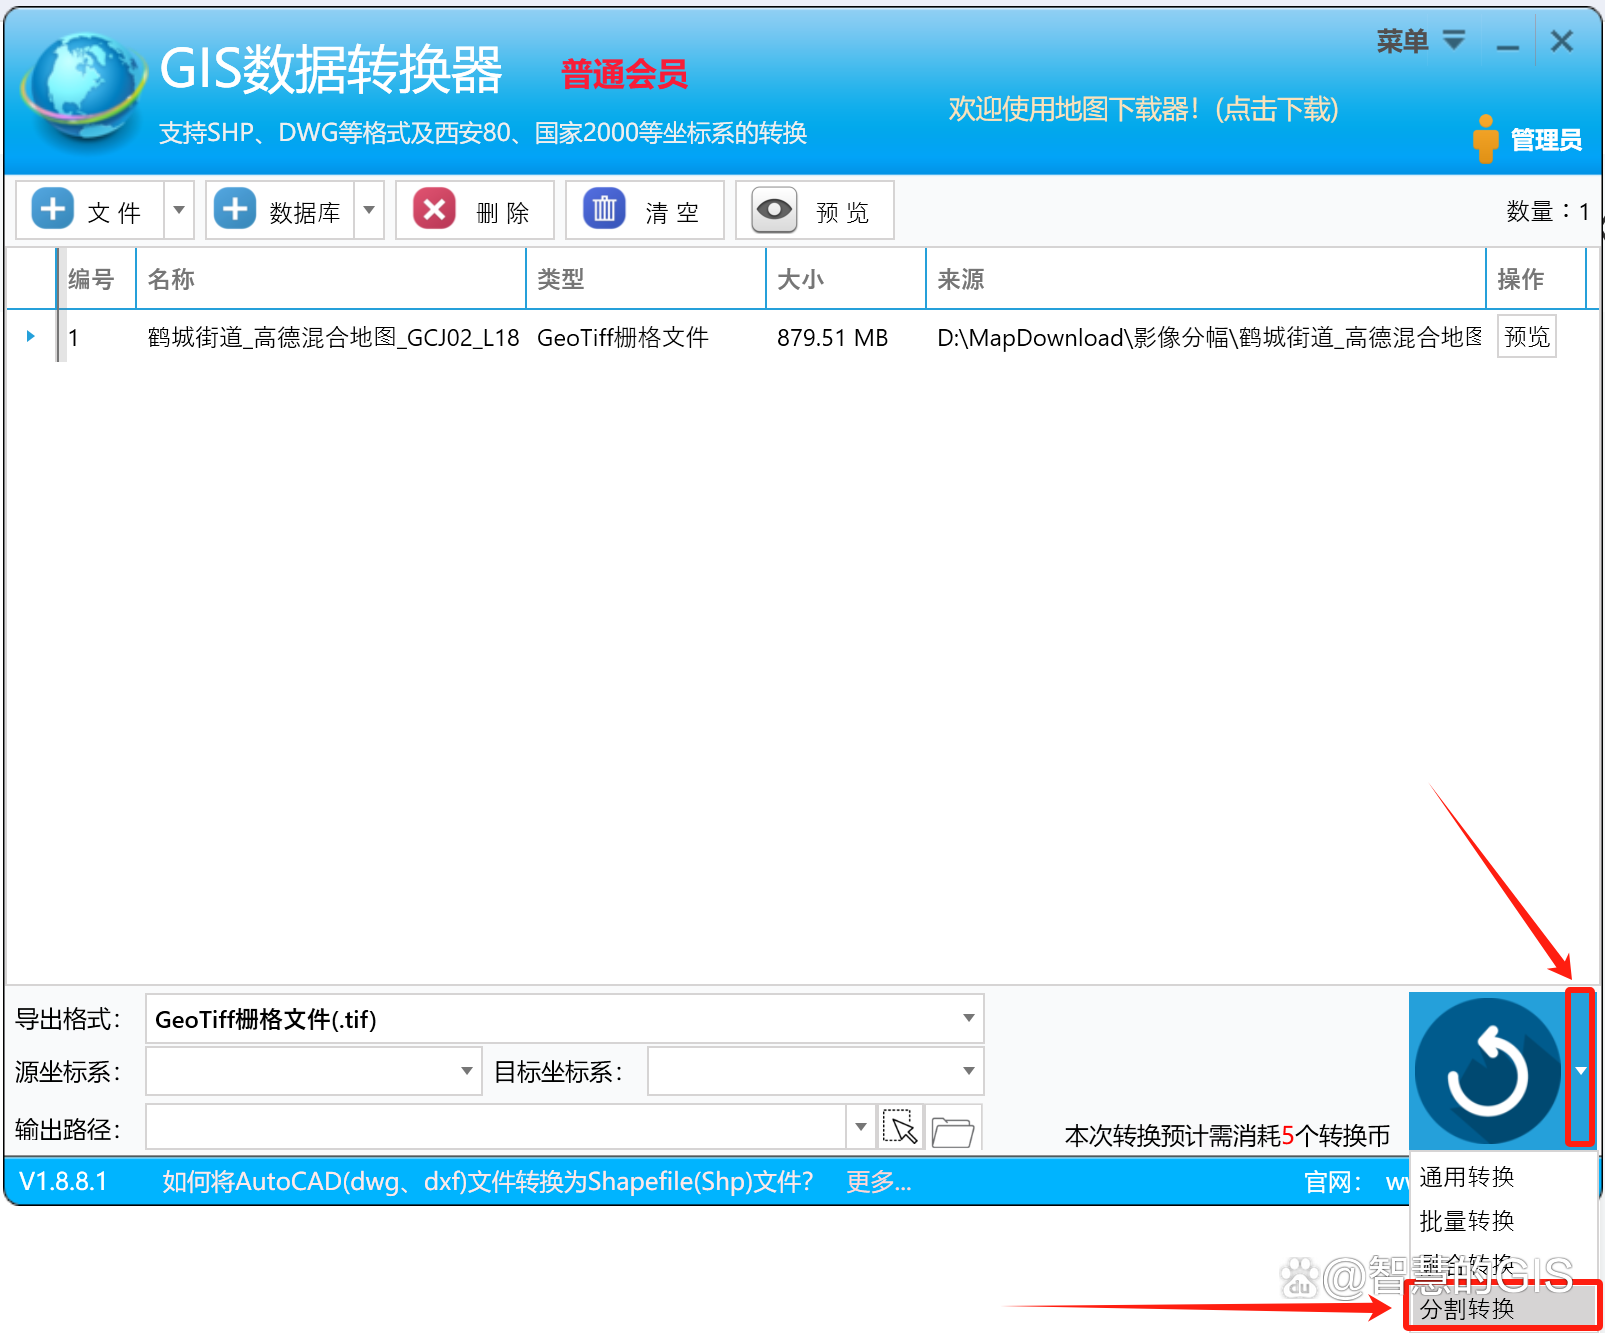Click the row 1 selector arrow
The height and width of the screenshot is (1333, 1605).
(31, 336)
